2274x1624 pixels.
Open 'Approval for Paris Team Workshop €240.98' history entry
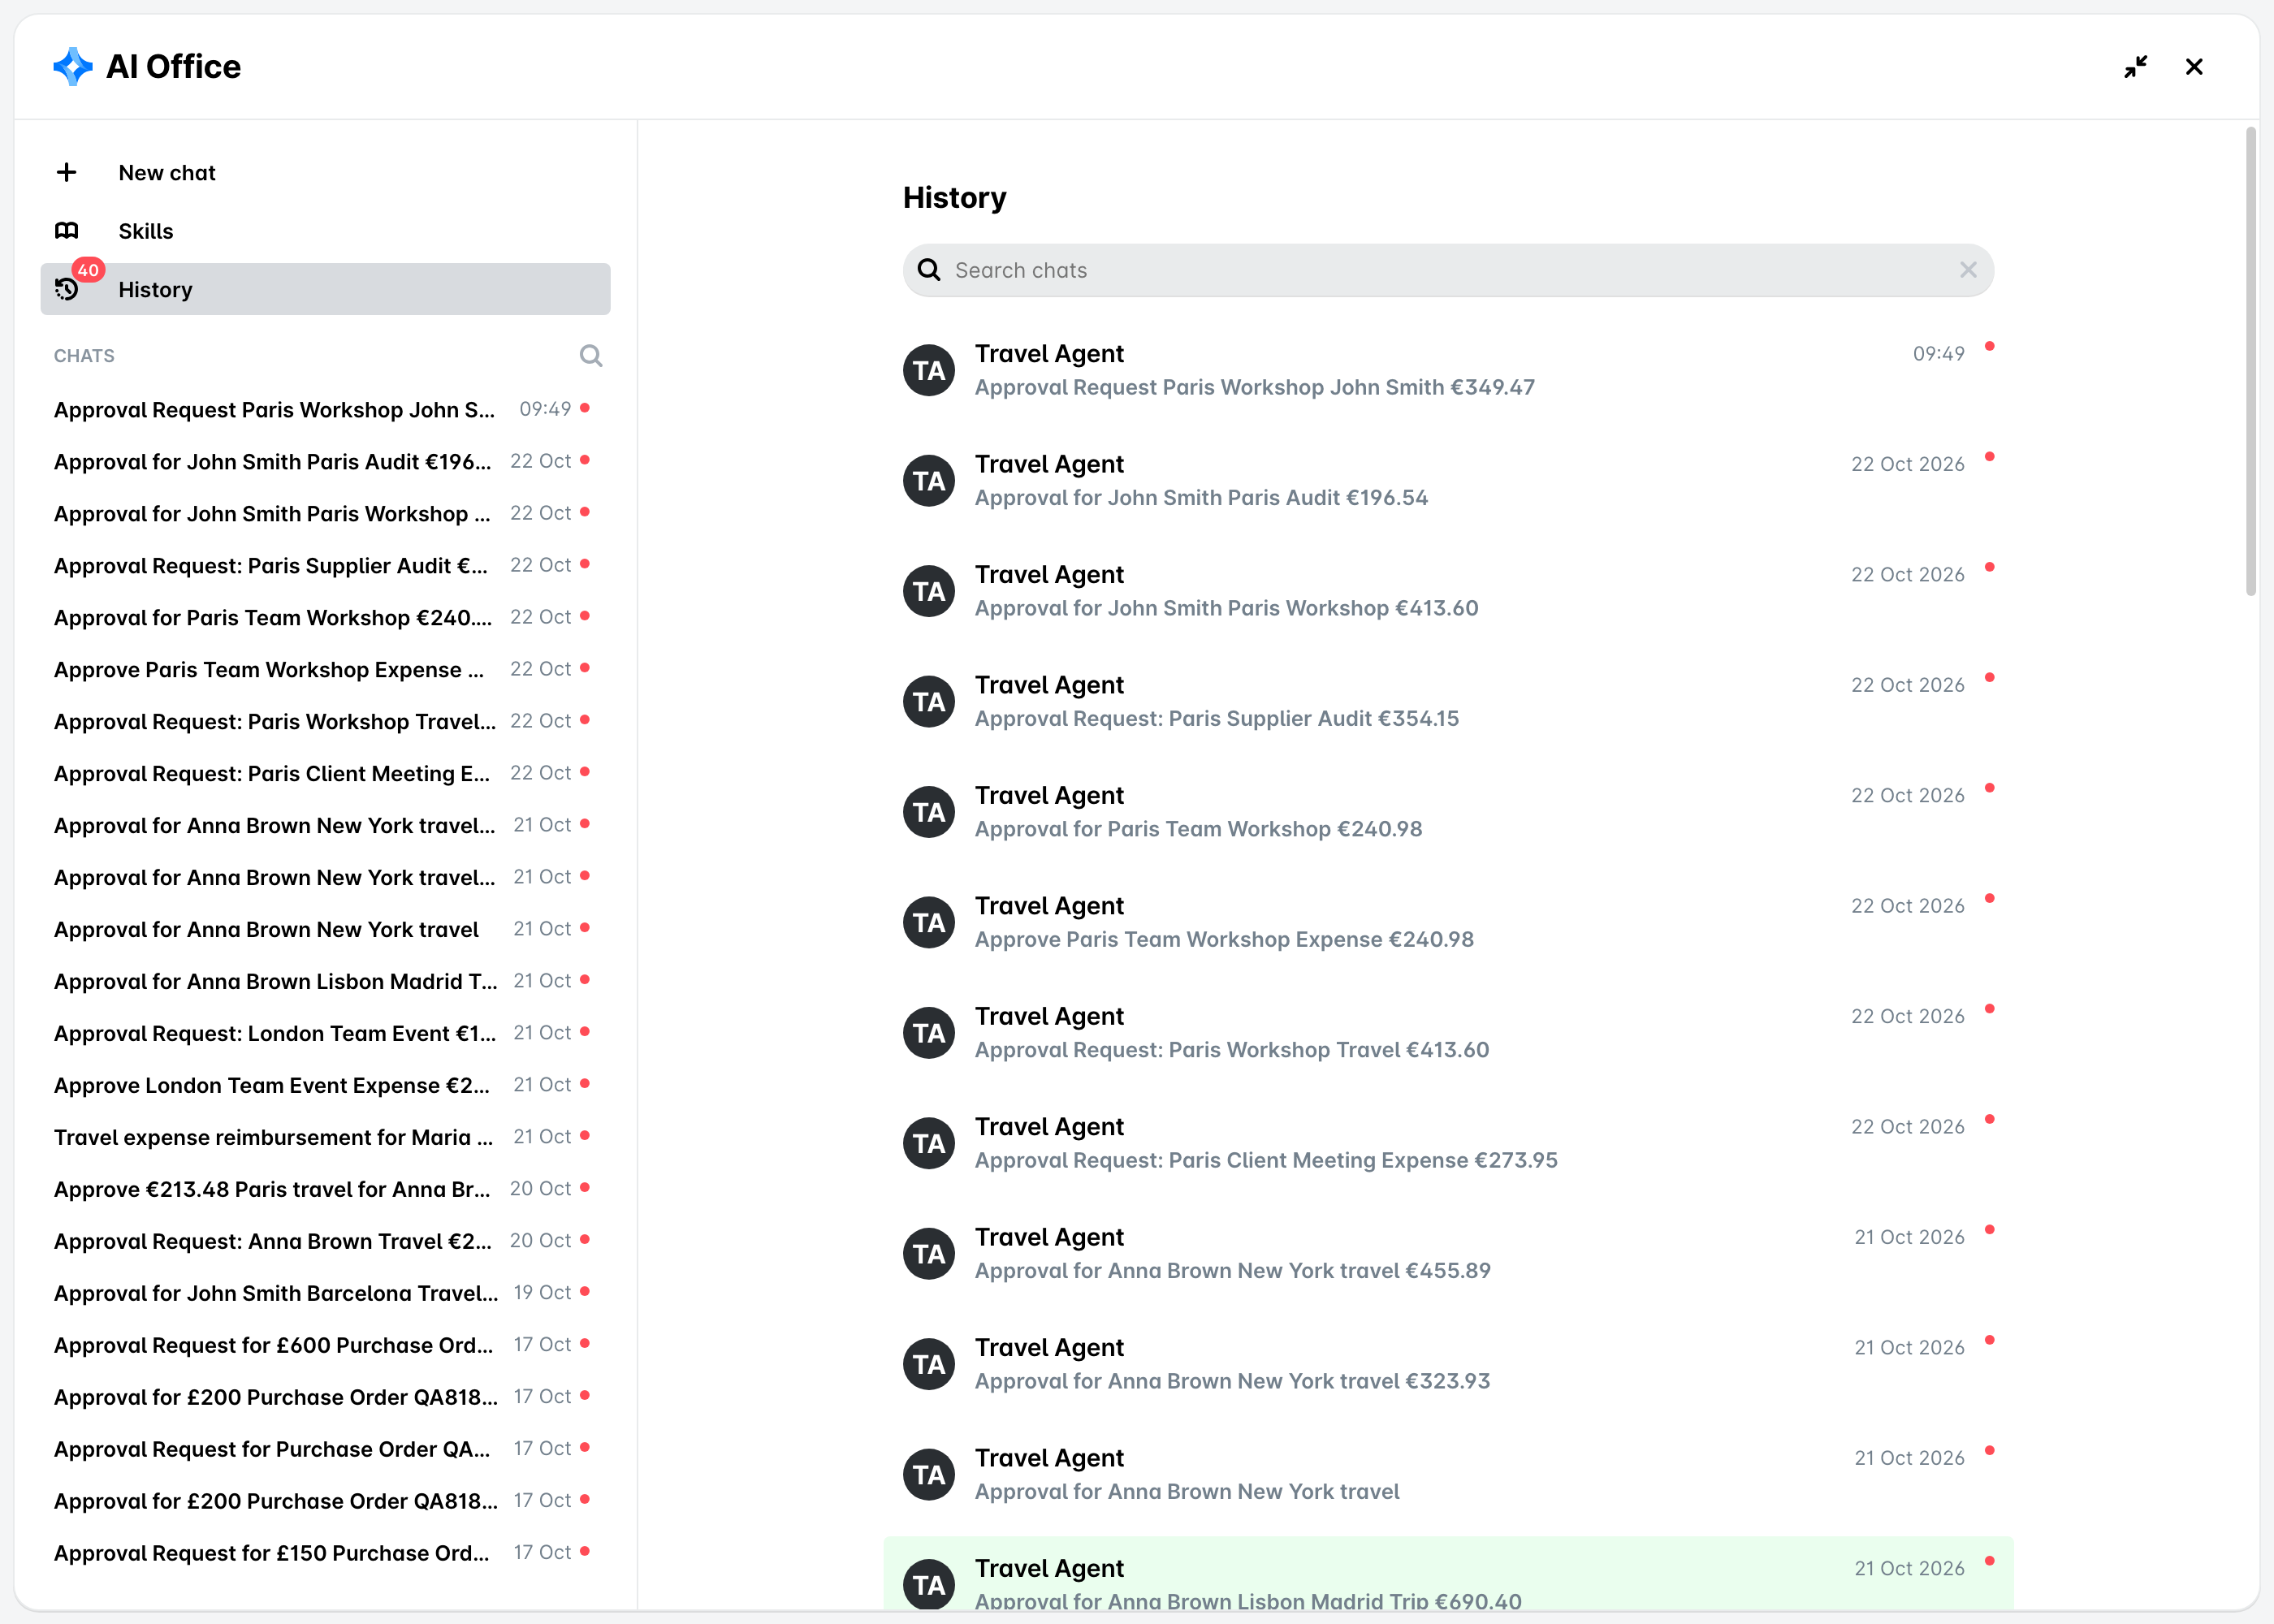point(1449,812)
